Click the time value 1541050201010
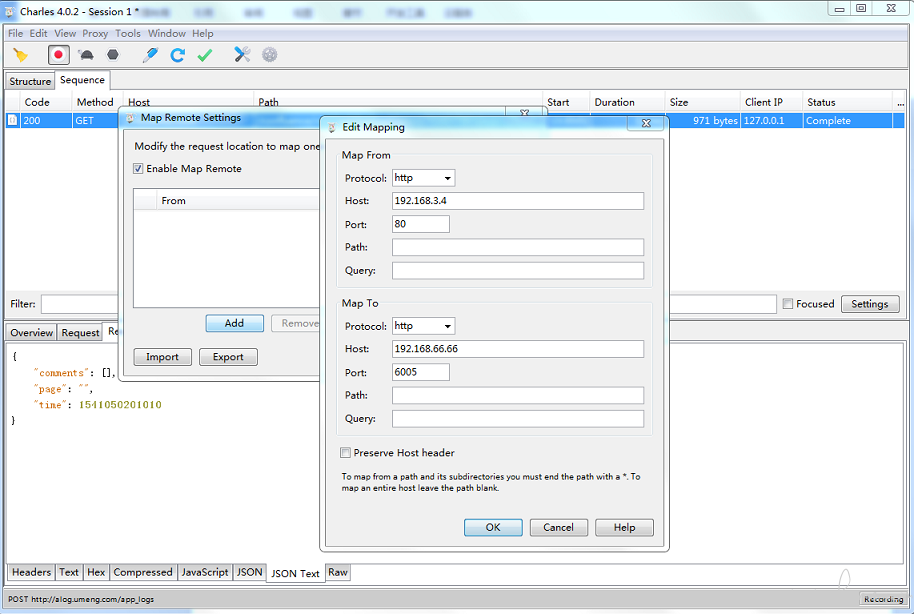 [120, 405]
